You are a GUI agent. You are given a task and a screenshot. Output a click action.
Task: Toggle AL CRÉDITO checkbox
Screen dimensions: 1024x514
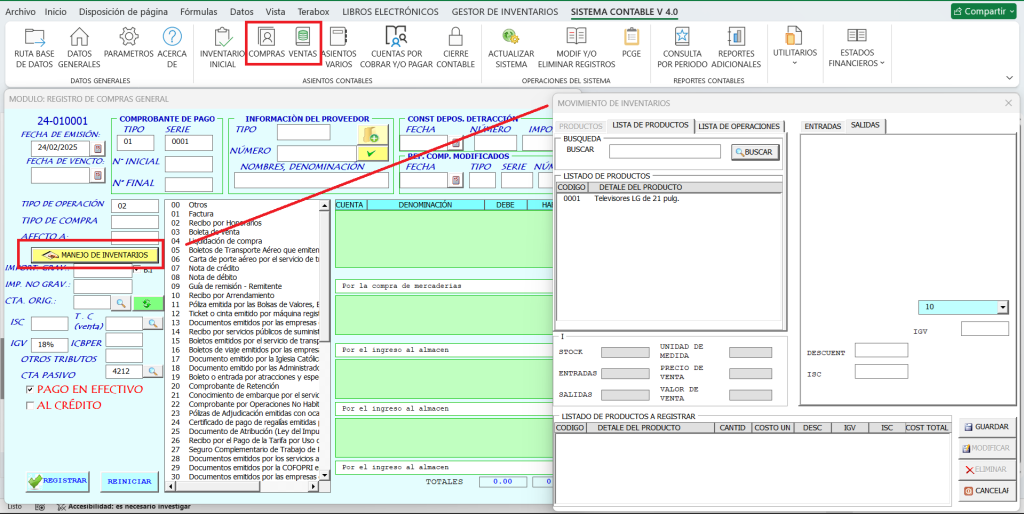click(30, 406)
